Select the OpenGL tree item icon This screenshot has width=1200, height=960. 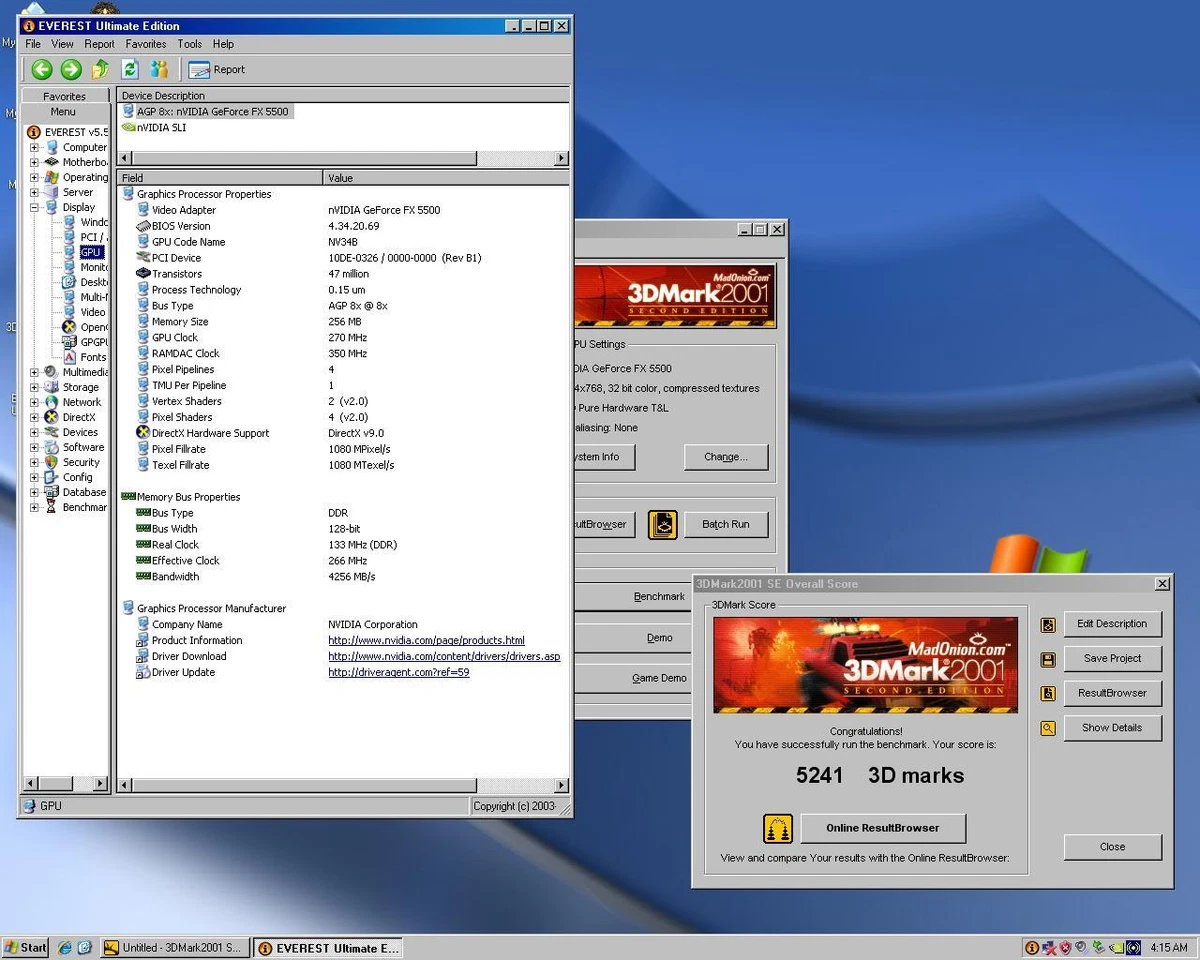69,327
